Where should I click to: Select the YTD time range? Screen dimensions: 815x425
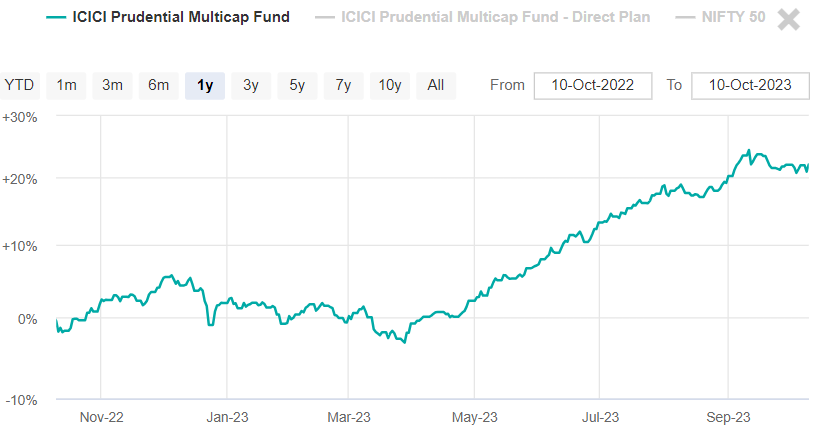[x=19, y=85]
